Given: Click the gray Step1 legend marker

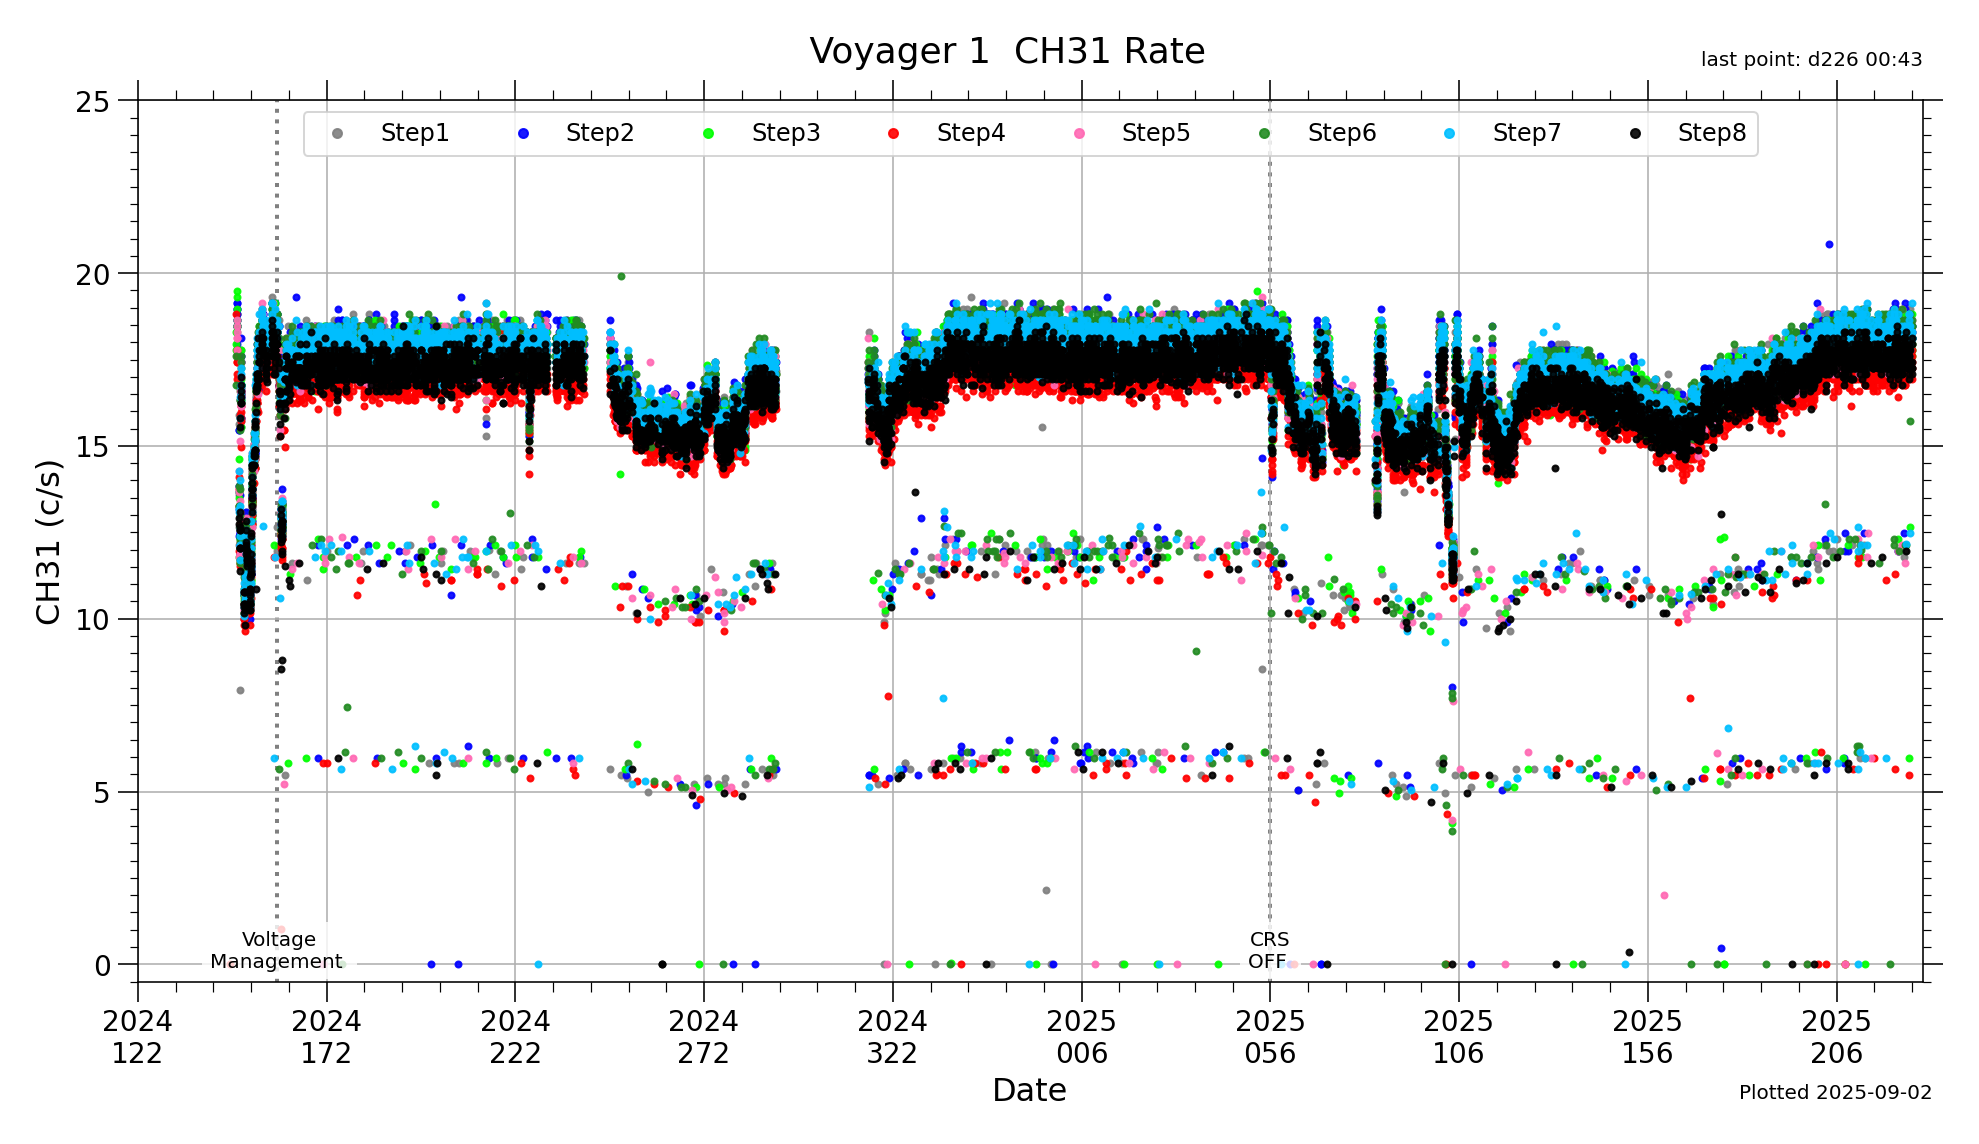Looking at the screenshot, I should coord(337,134).
